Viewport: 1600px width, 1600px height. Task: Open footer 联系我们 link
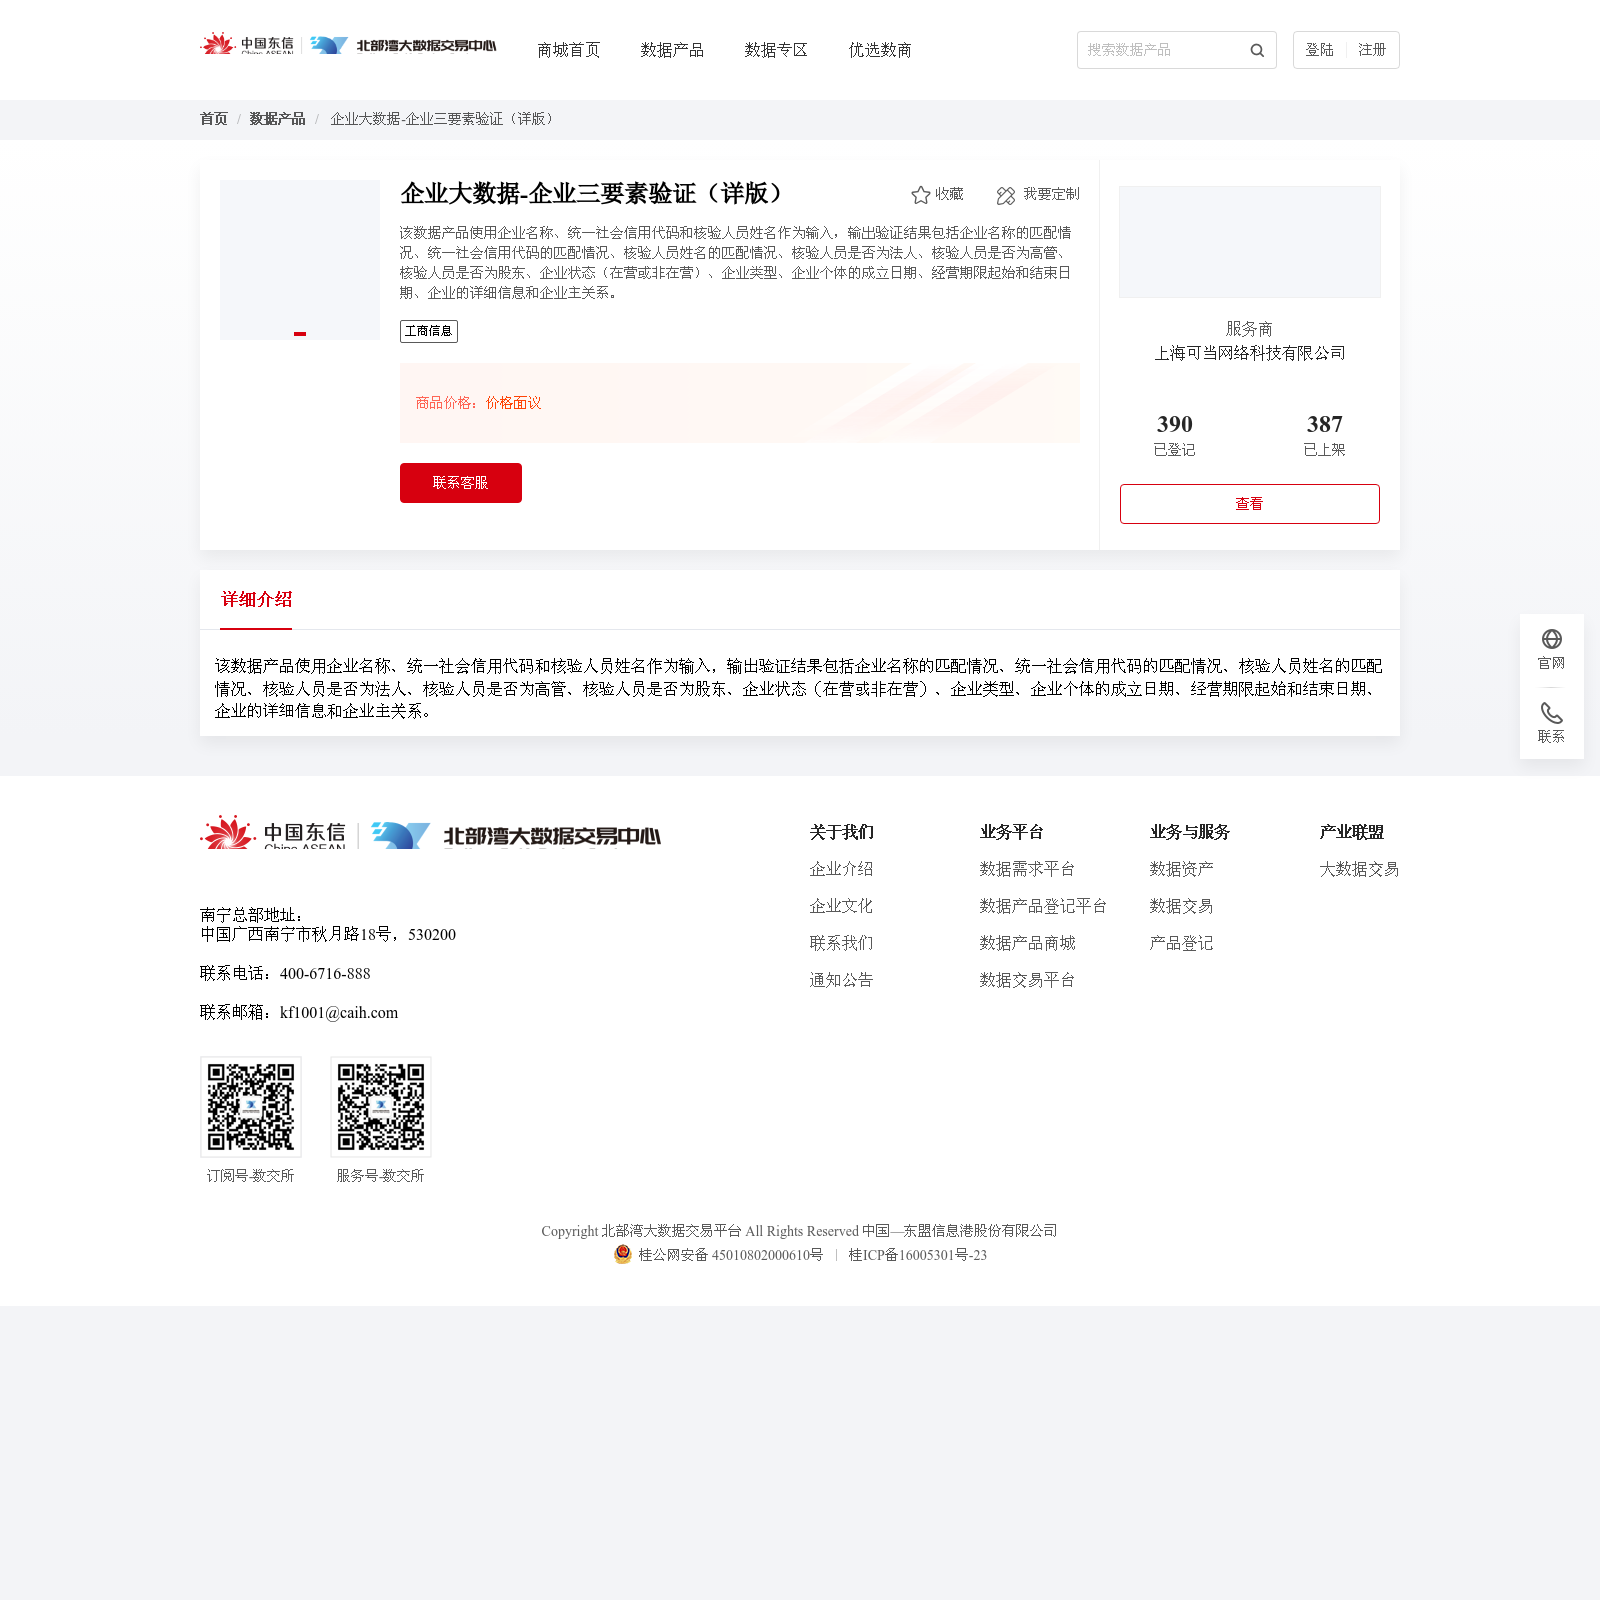[x=842, y=943]
